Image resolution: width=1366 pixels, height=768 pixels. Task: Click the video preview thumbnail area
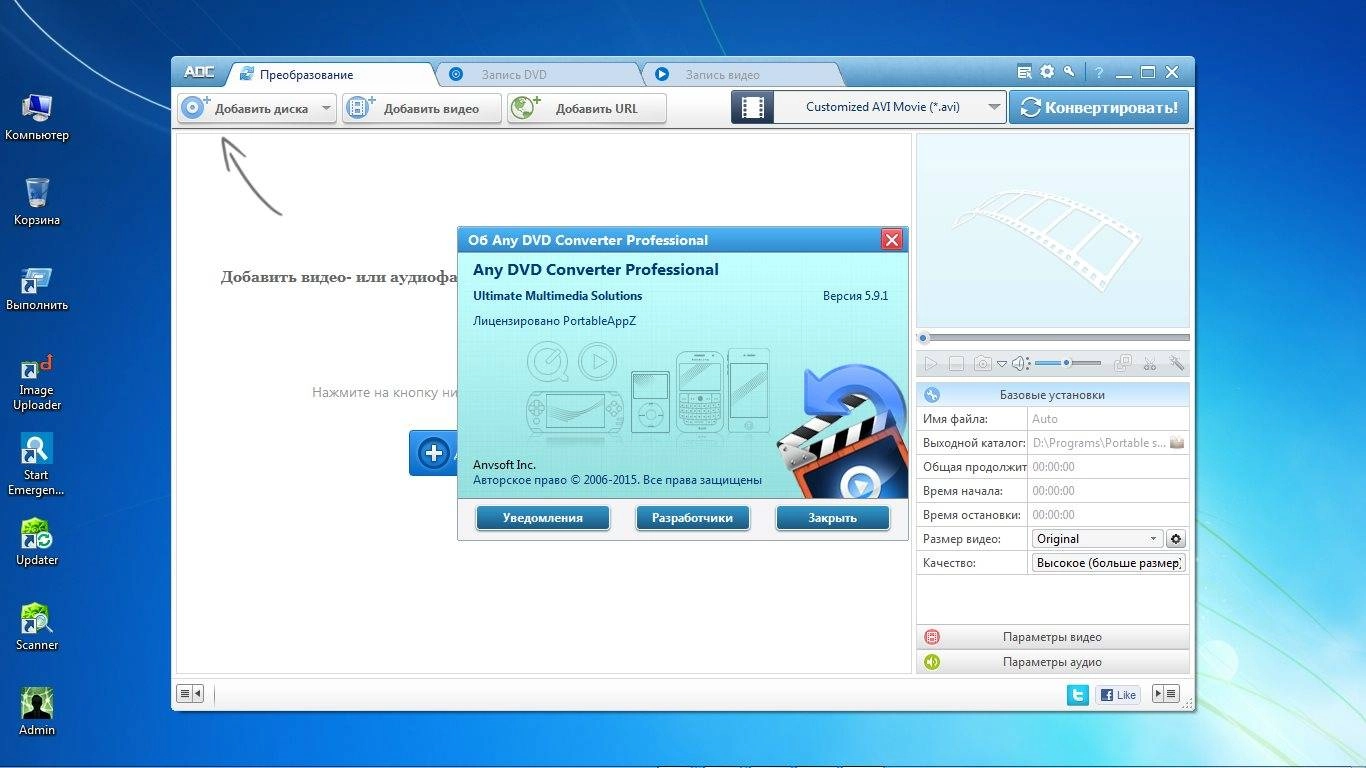(1053, 230)
